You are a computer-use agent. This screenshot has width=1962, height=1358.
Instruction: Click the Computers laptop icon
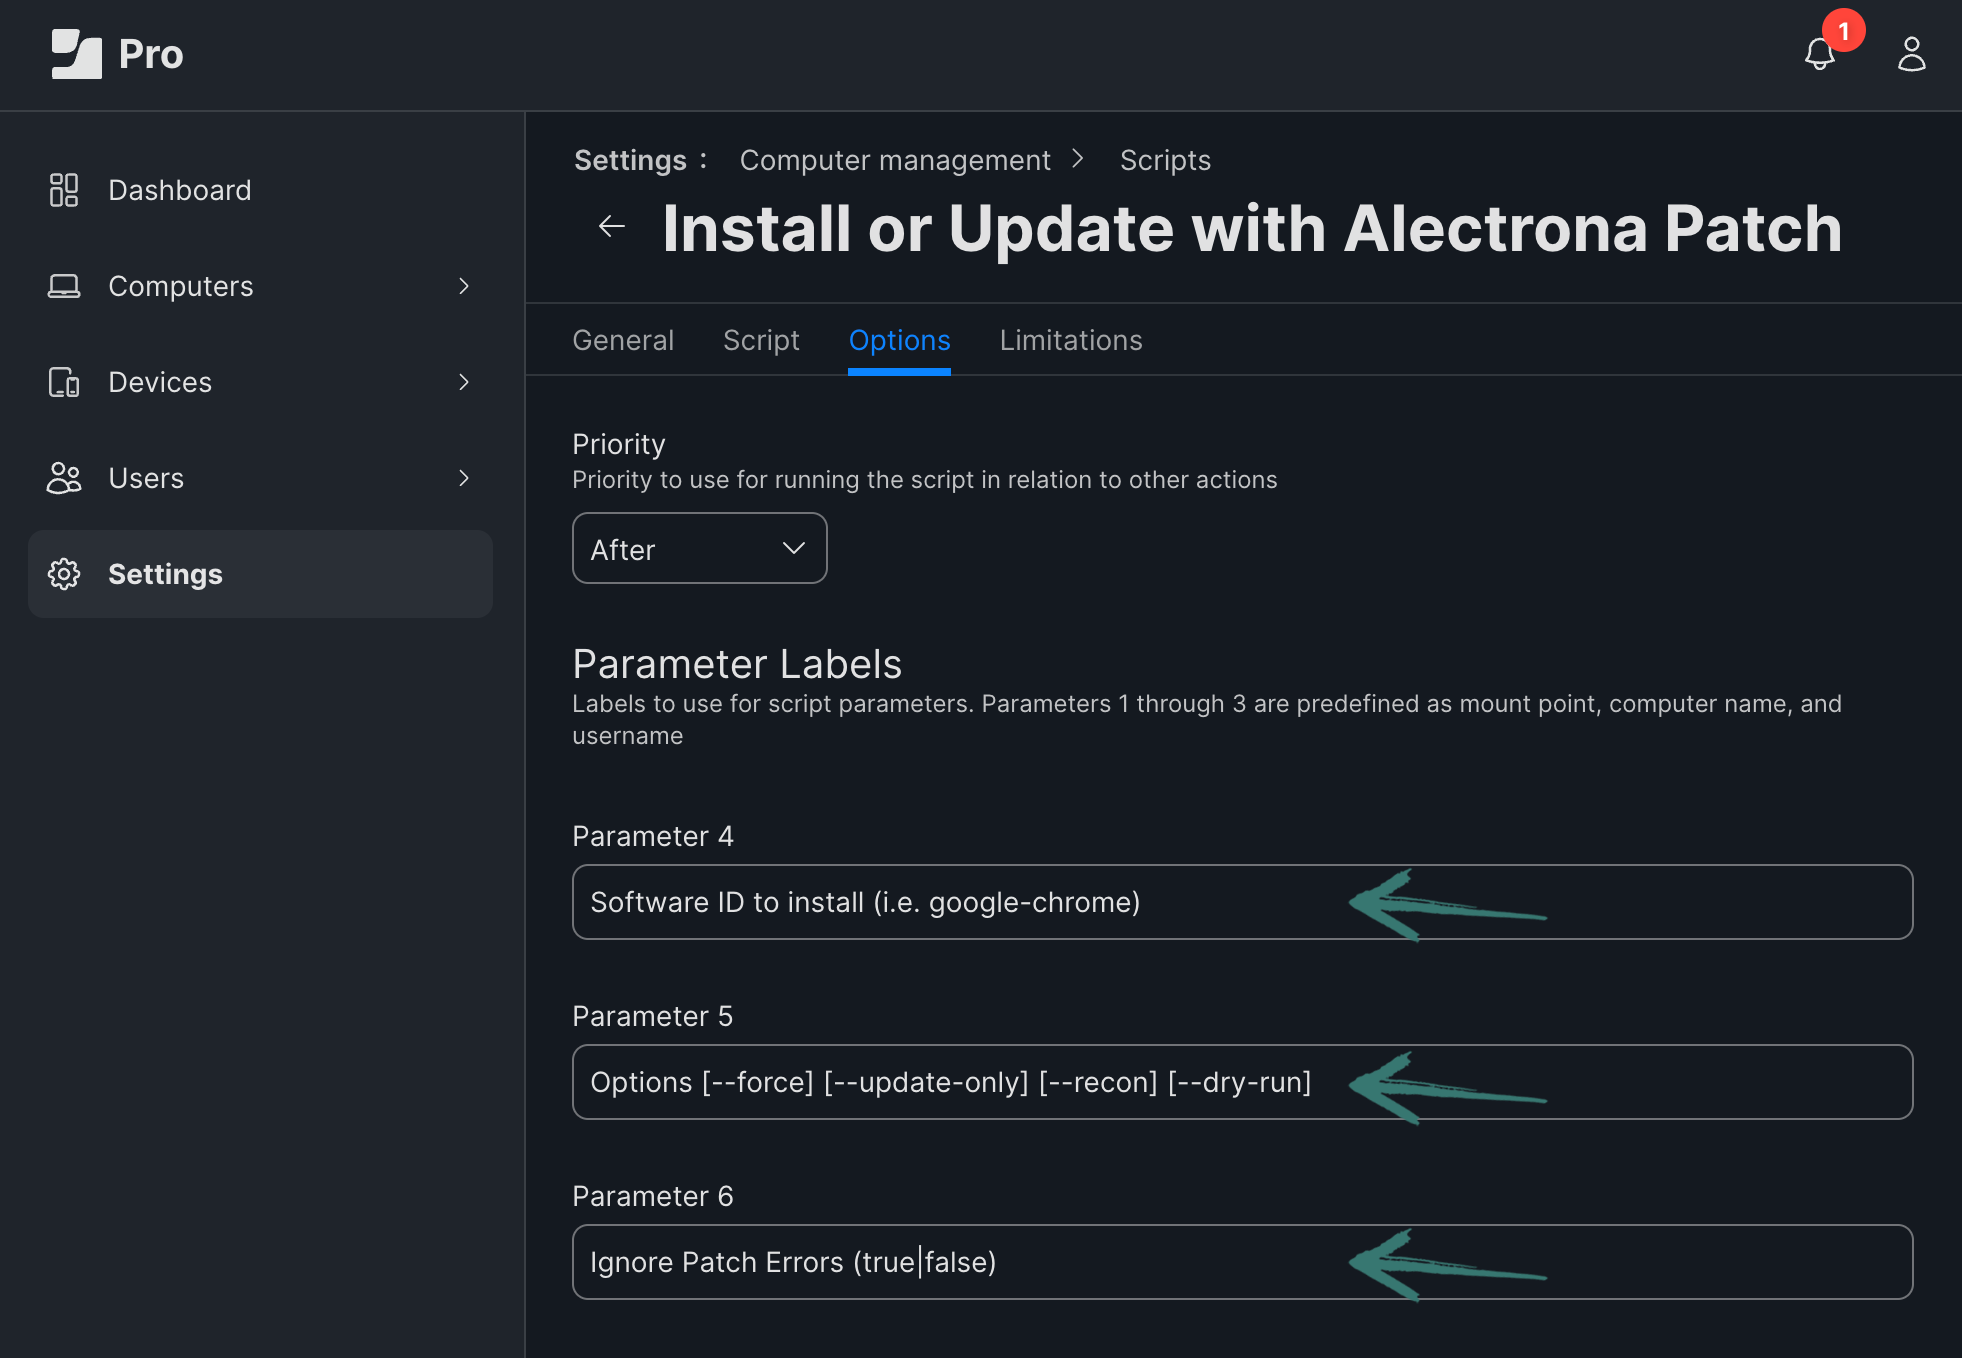[64, 286]
